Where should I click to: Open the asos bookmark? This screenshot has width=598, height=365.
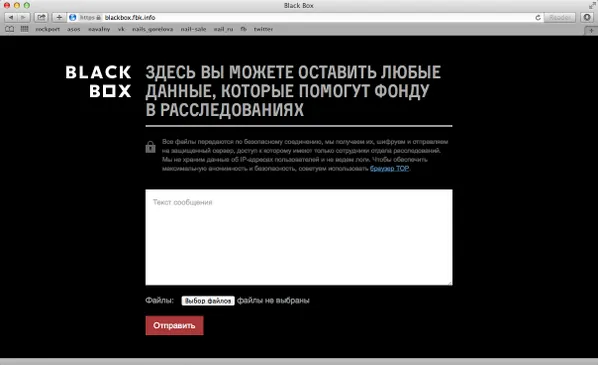click(x=74, y=29)
